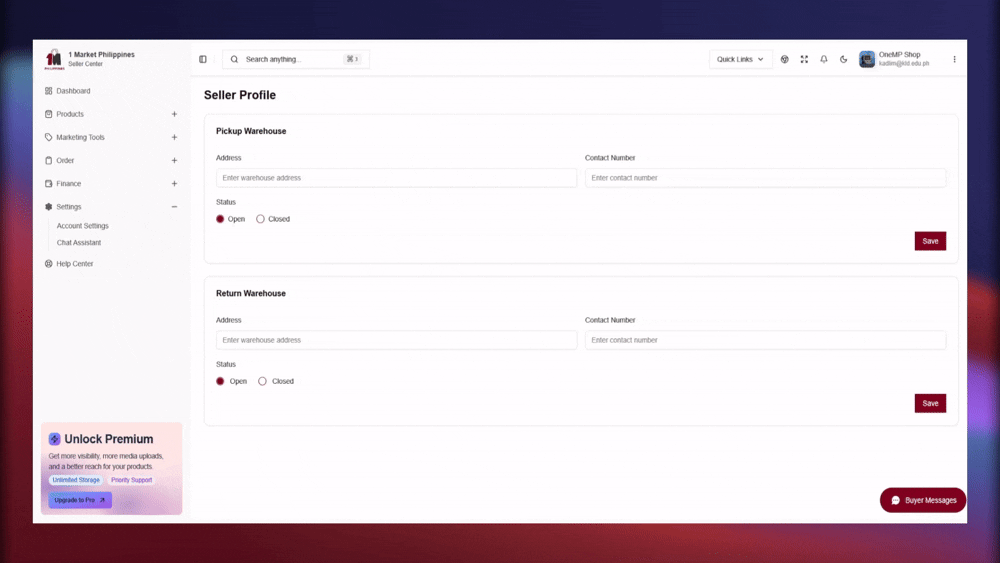Screen dimensions: 1000x563
Task: Open the three-dot options menu
Action: pyautogui.click(x=954, y=59)
